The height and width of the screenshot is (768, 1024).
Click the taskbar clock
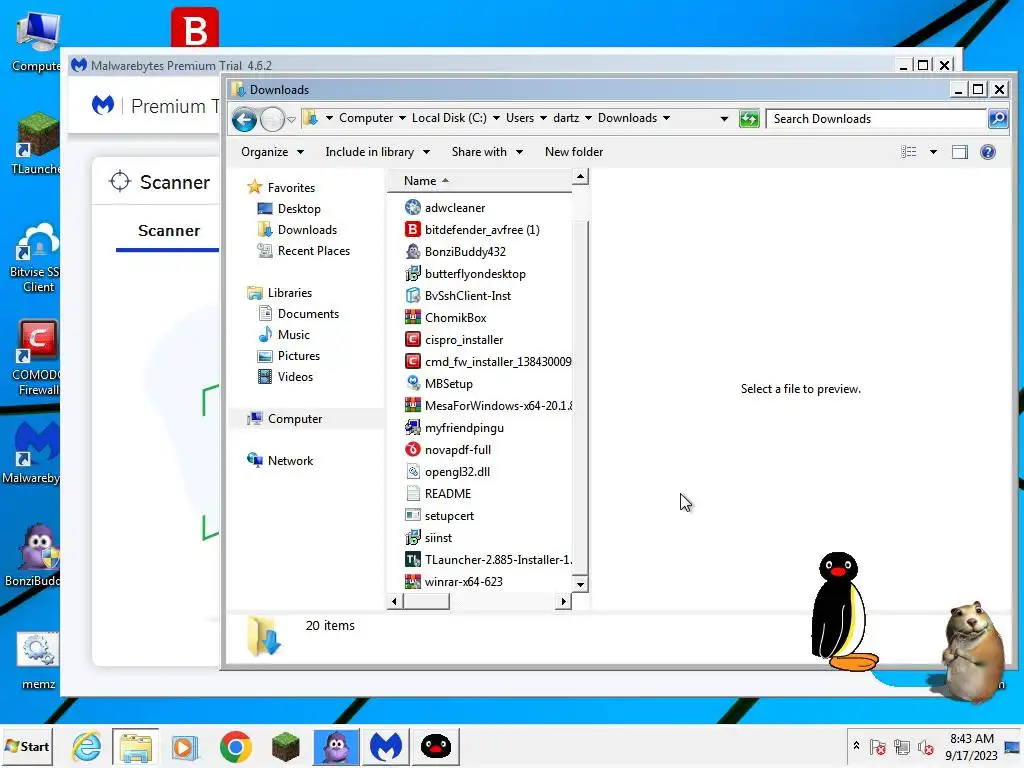coord(971,746)
